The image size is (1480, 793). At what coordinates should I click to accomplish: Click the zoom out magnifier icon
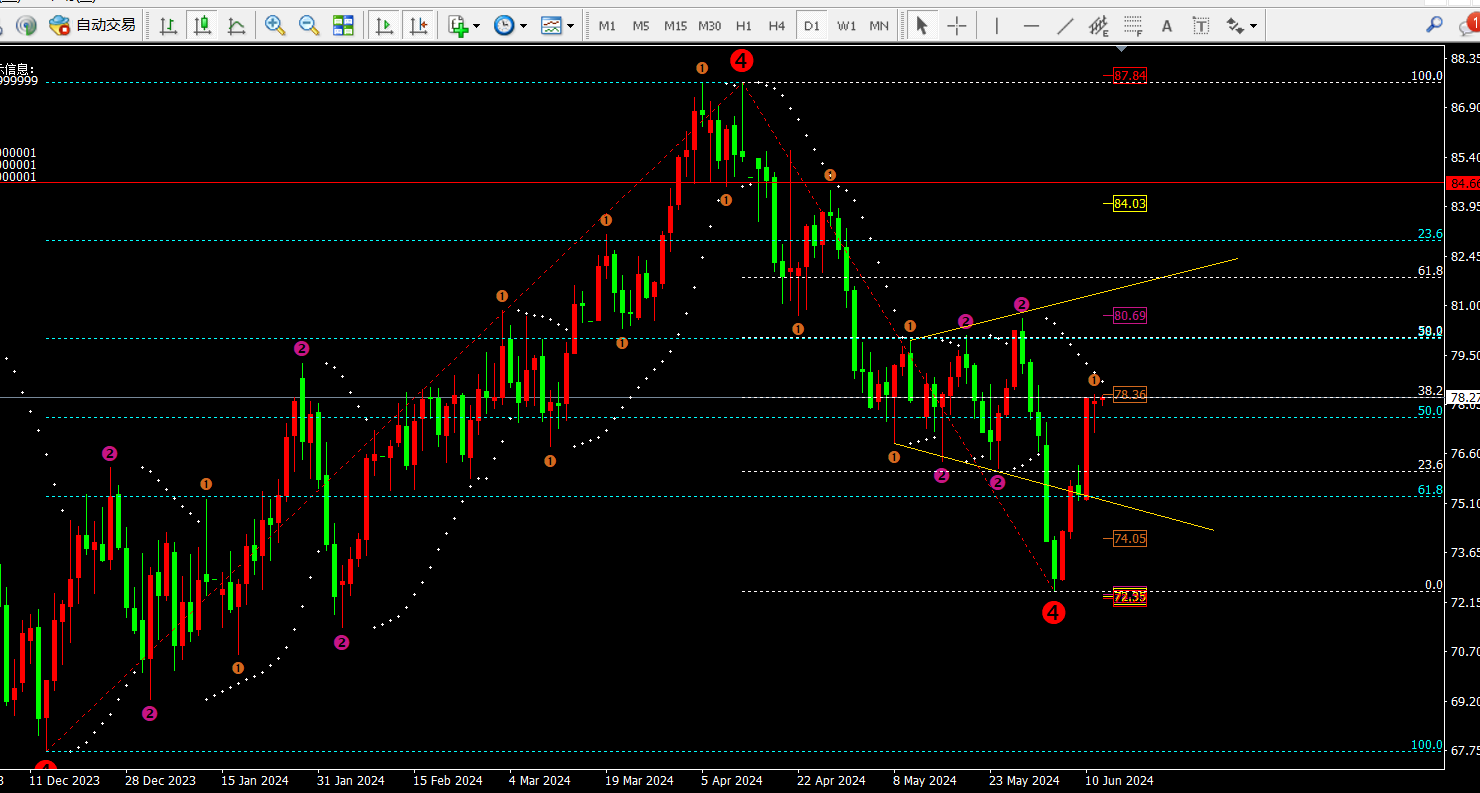pyautogui.click(x=309, y=26)
